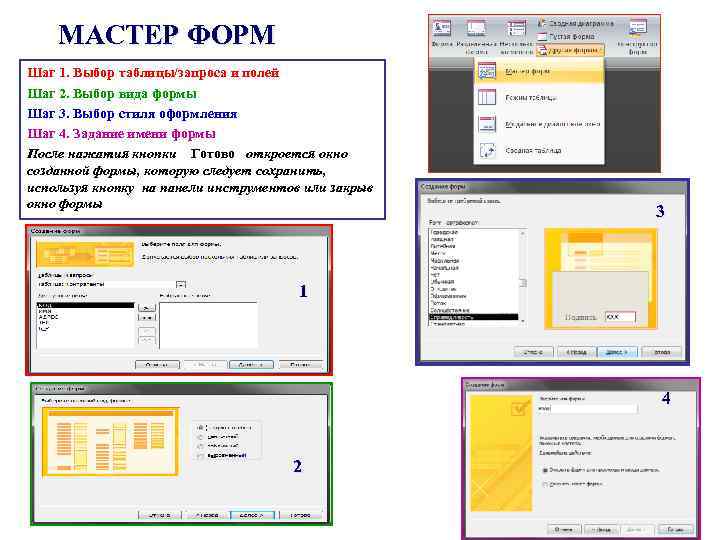The height and width of the screenshot is (540, 720).
Task: Select the Columnar layout radio button
Action: [x=200, y=428]
